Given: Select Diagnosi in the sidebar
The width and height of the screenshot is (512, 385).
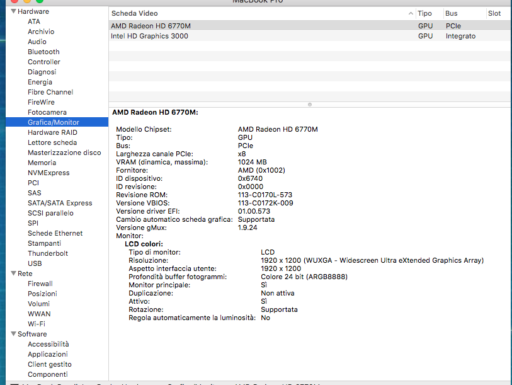Looking at the screenshot, I should (42, 72).
